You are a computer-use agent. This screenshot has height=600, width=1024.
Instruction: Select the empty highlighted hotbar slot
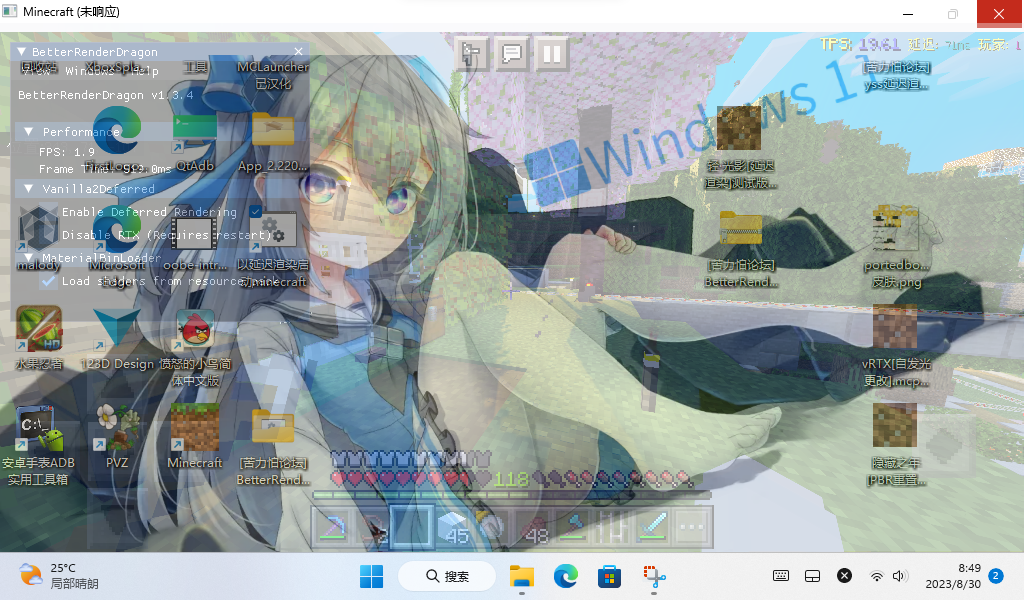point(411,526)
